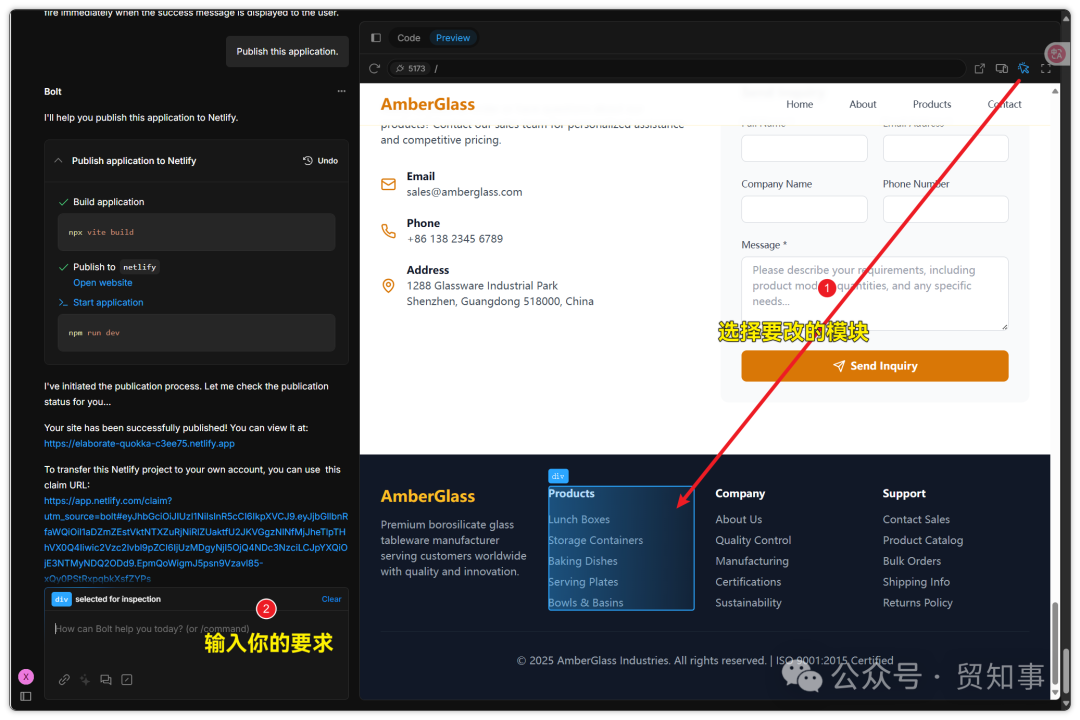This screenshot has width=1080, height=720.
Task: Click the Phone Number input field
Action: [945, 209]
